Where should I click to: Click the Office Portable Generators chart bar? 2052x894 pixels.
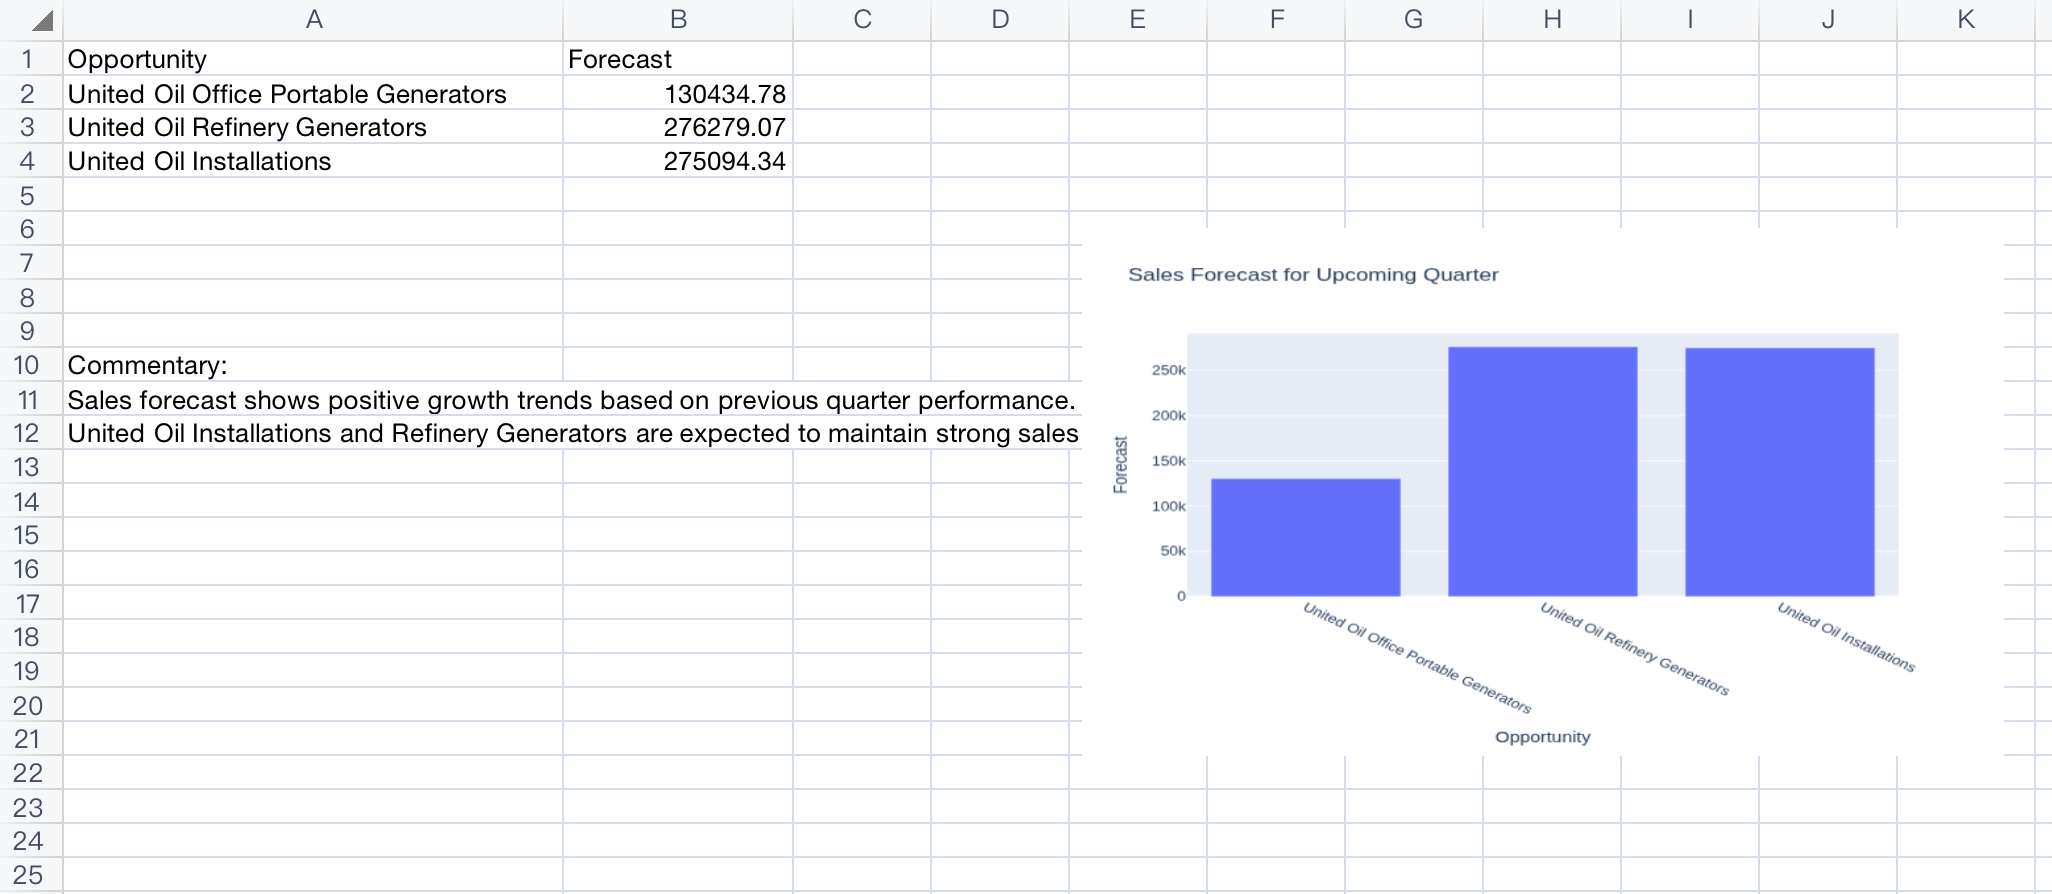tap(1305, 537)
